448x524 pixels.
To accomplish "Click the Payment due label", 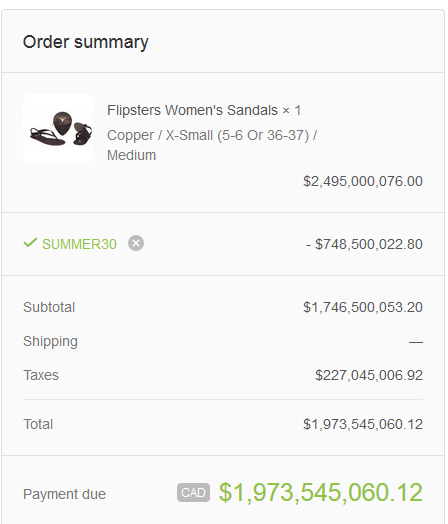I will pos(64,494).
